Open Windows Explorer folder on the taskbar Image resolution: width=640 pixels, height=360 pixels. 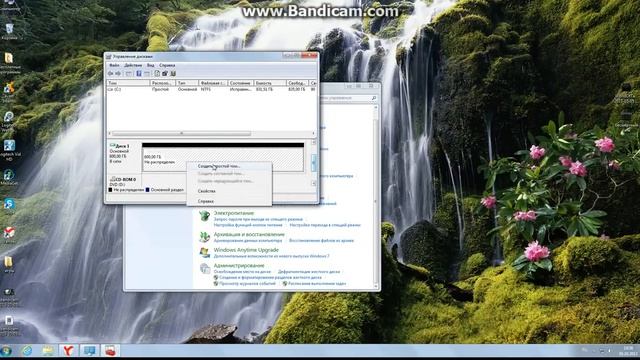point(48,351)
